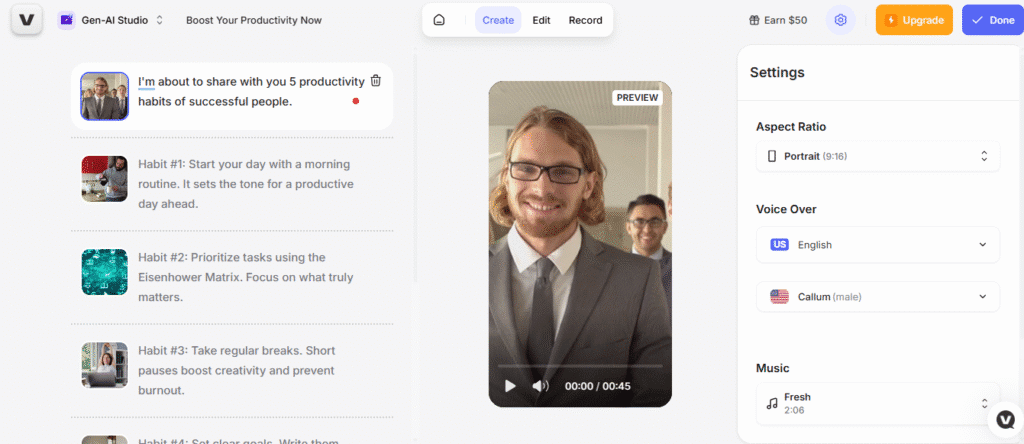The width and height of the screenshot is (1024, 444).
Task: Click the 00:00 / 00:45 time display
Action: (598, 386)
